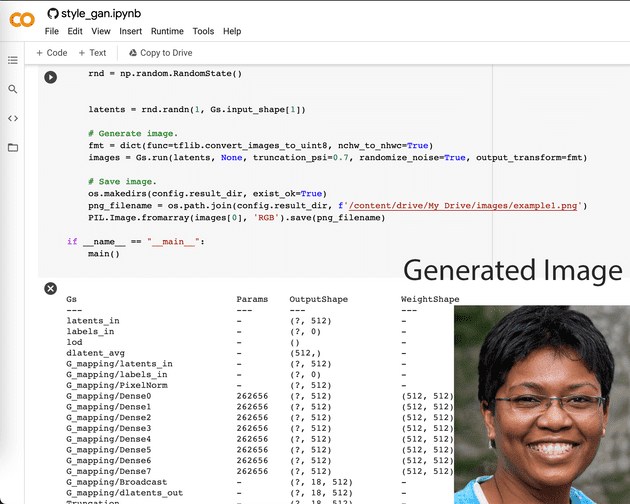Open the table of contents sidebar icon
This screenshot has width=630, height=504.
[x=13, y=60]
